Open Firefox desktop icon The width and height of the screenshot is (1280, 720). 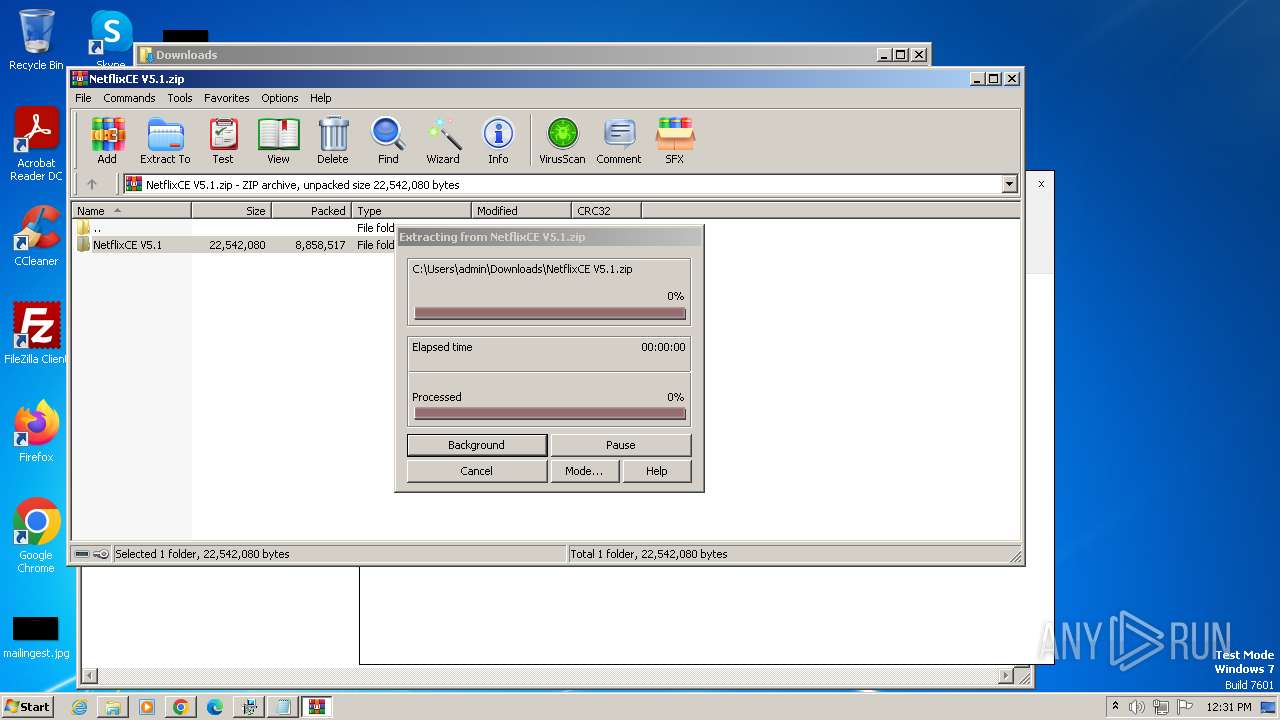click(x=36, y=431)
